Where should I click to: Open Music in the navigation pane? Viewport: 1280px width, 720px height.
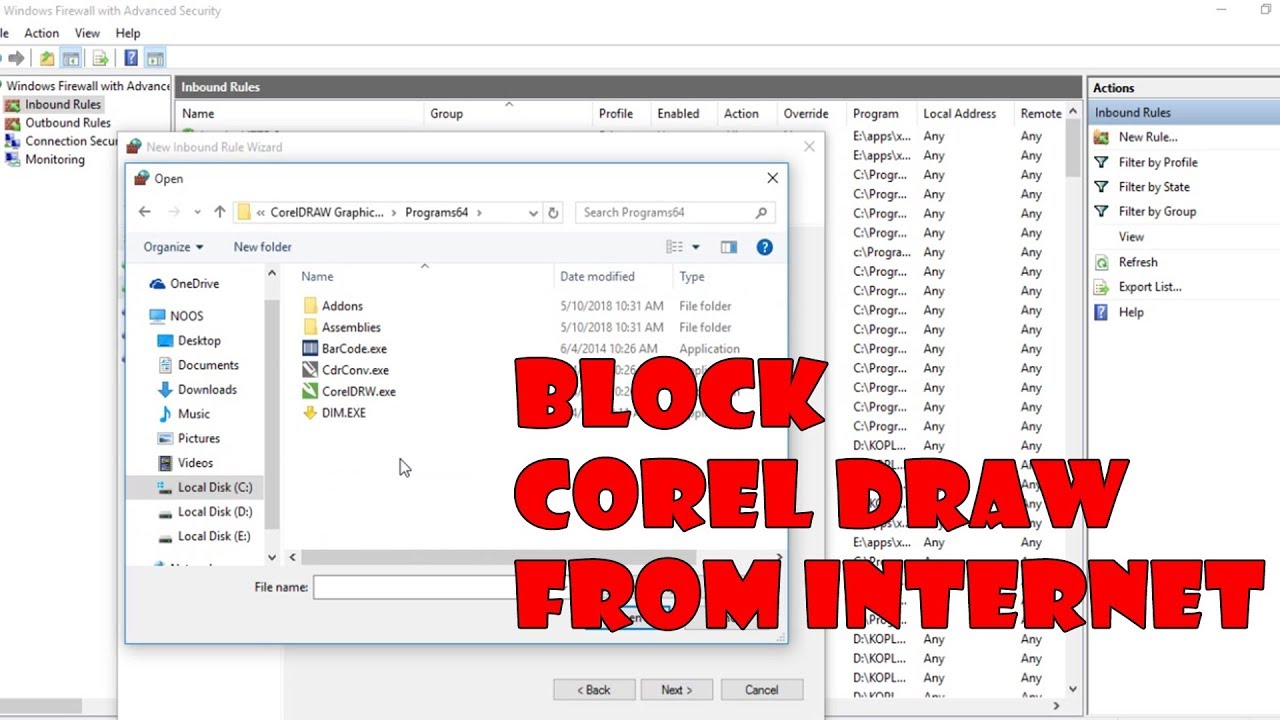click(x=193, y=414)
